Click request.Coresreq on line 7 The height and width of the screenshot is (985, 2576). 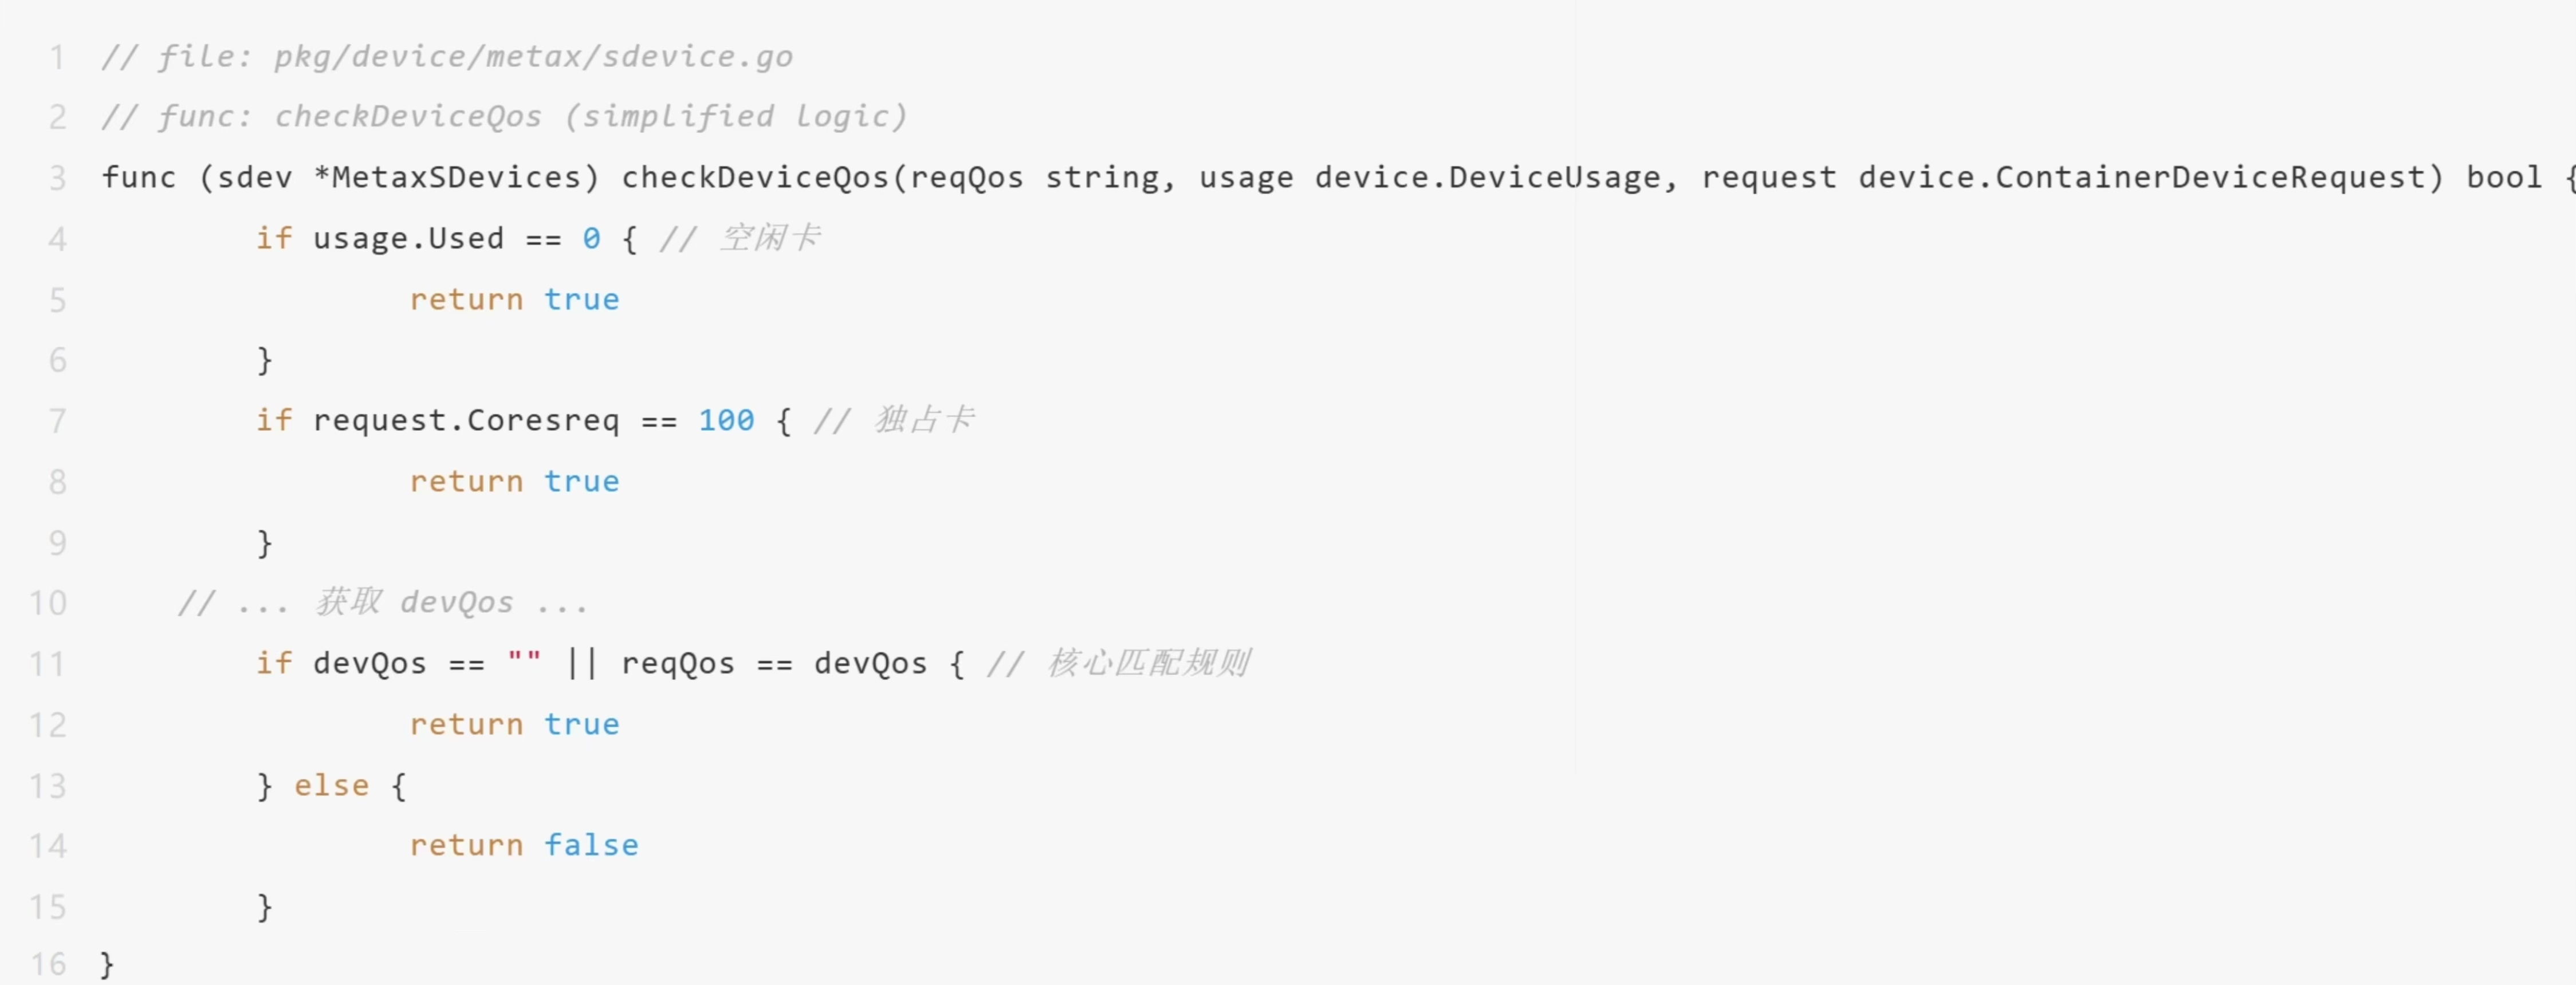click(466, 421)
